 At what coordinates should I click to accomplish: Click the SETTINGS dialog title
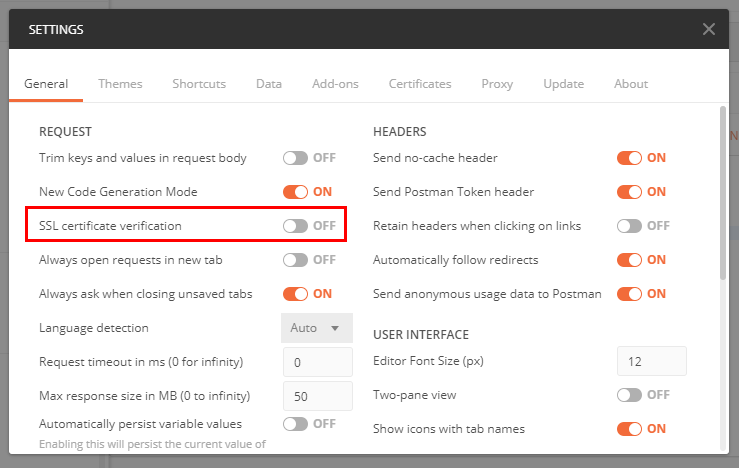[56, 30]
